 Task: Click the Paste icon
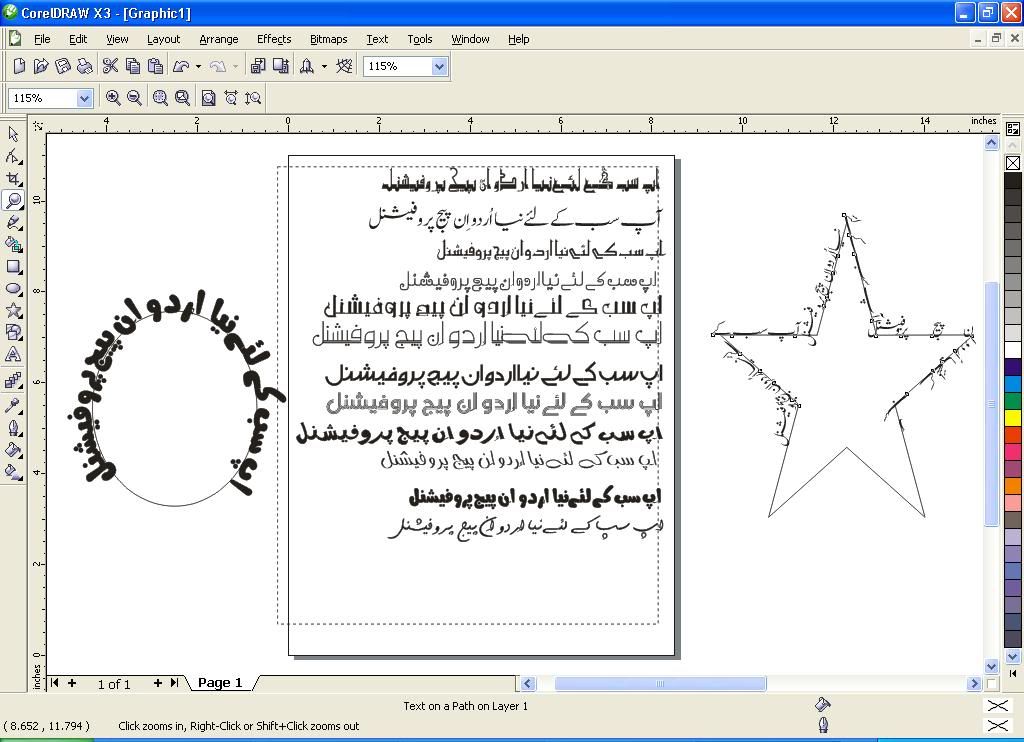(155, 66)
